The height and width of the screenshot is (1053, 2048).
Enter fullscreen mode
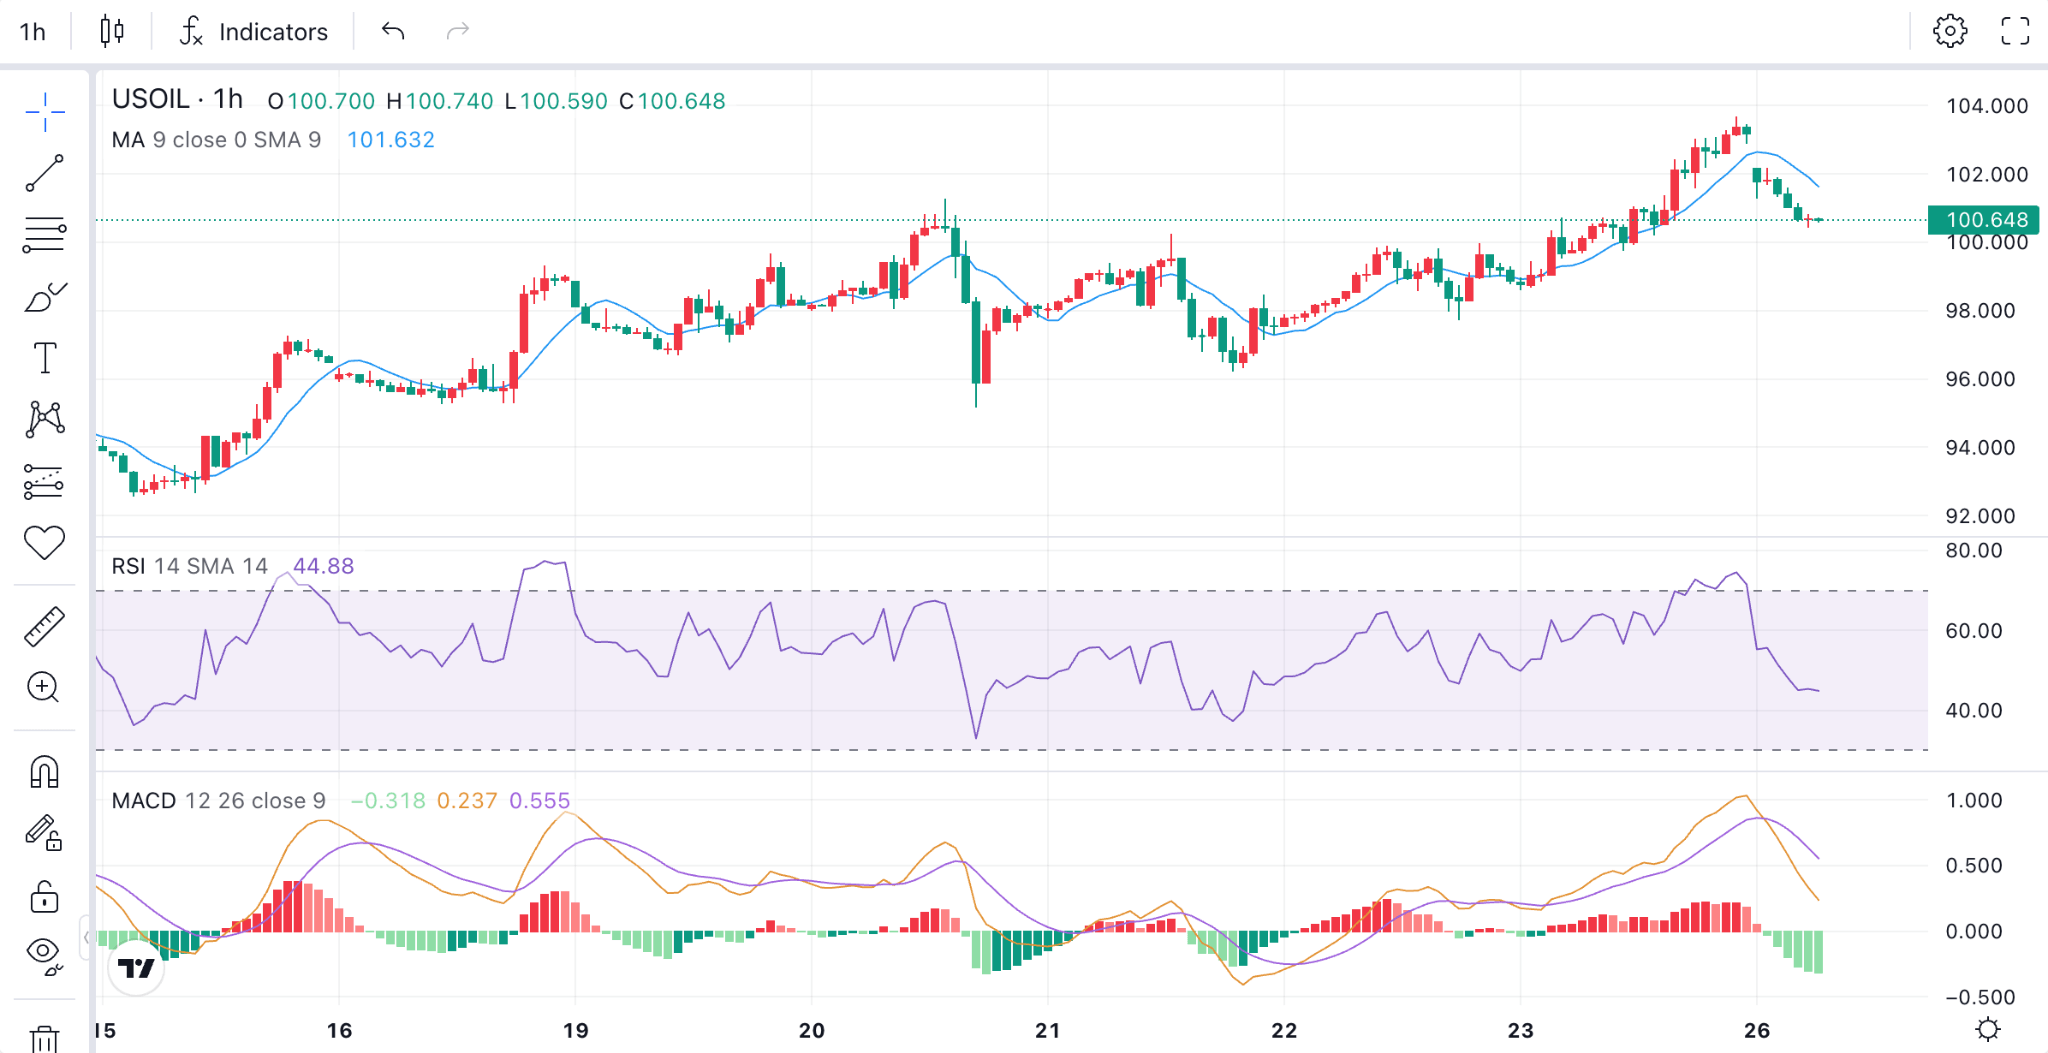point(2015,31)
